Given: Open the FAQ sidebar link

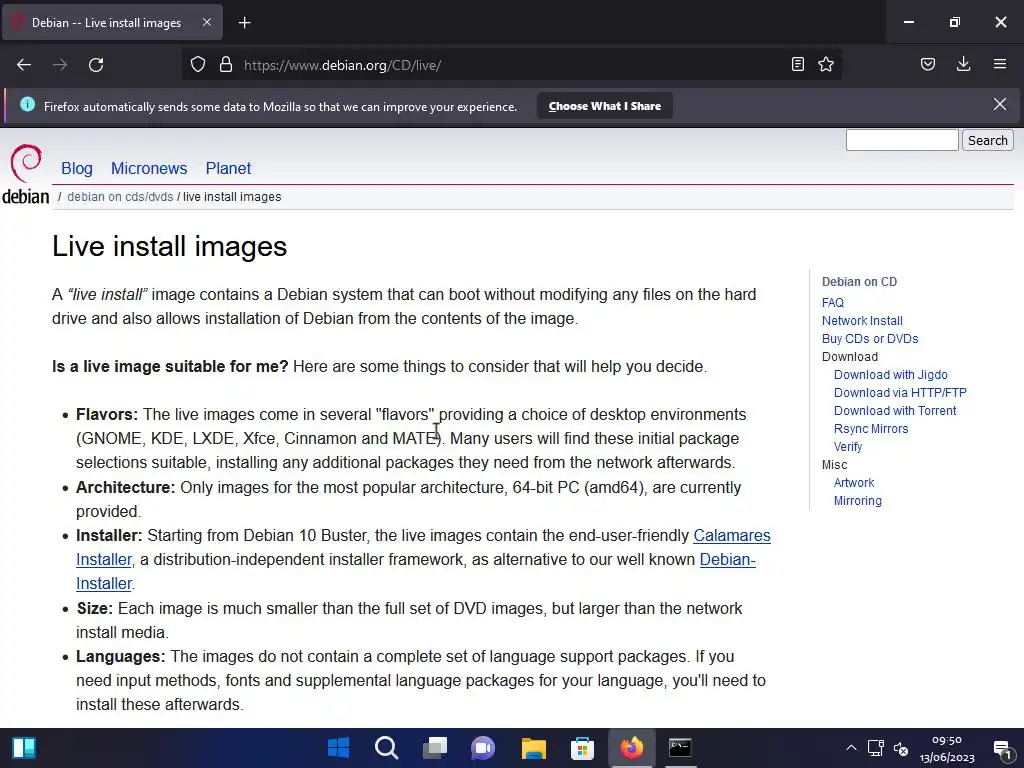Looking at the screenshot, I should (x=833, y=302).
